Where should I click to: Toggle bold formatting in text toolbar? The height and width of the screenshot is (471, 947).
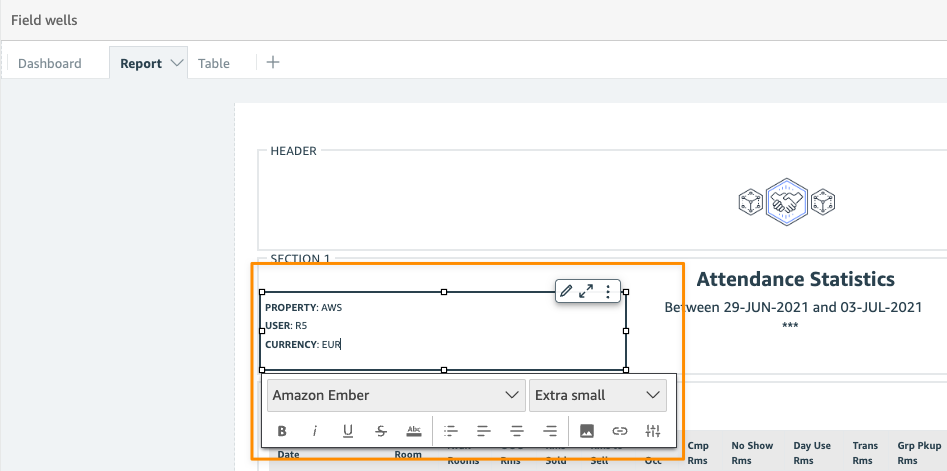pos(282,431)
